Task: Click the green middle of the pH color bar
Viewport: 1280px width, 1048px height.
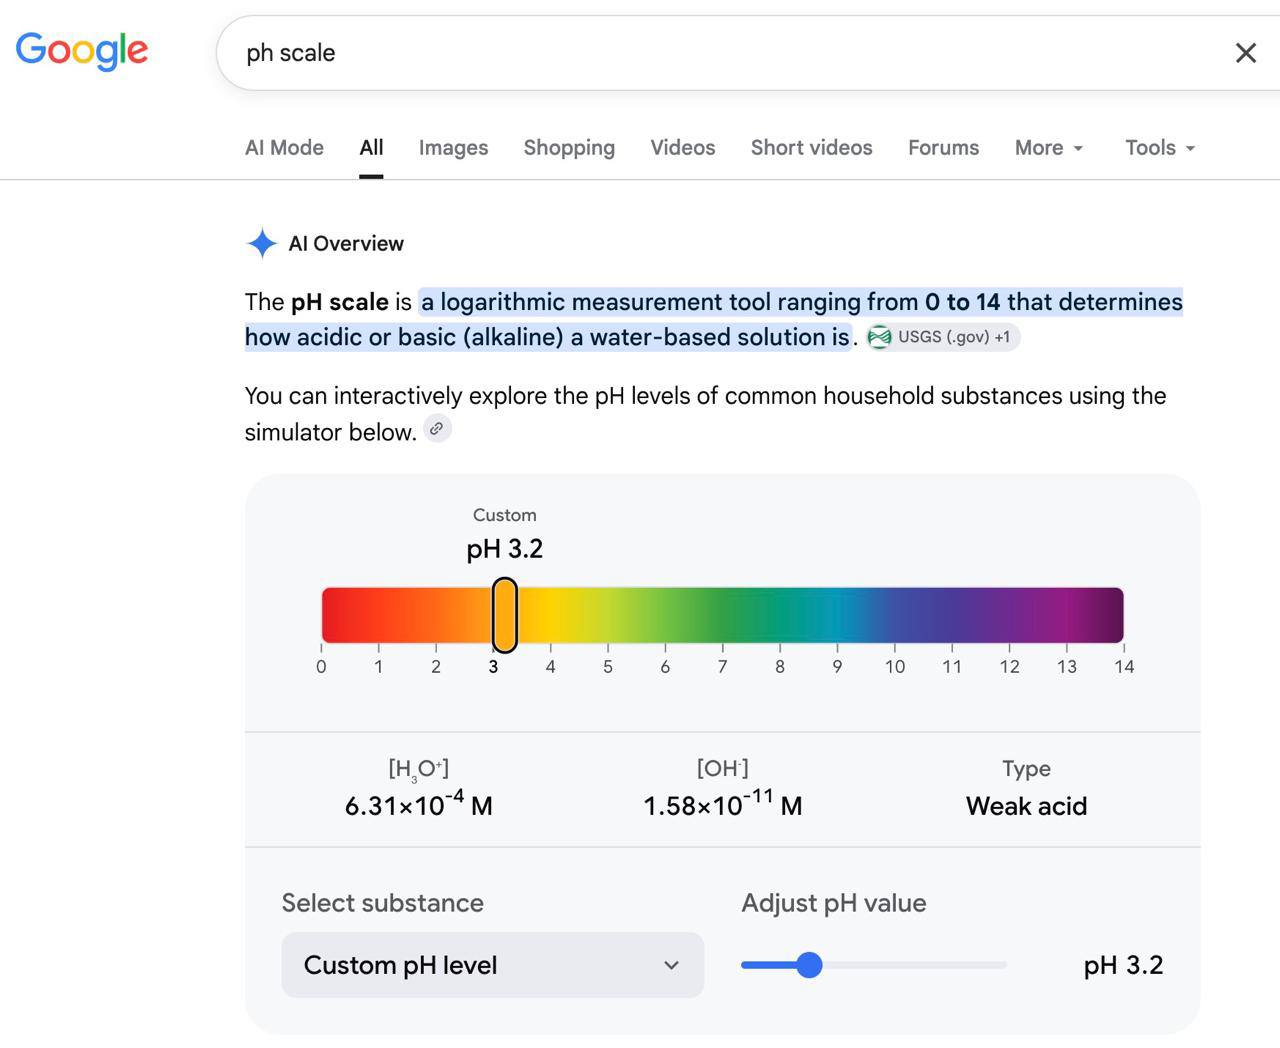Action: [x=720, y=615]
